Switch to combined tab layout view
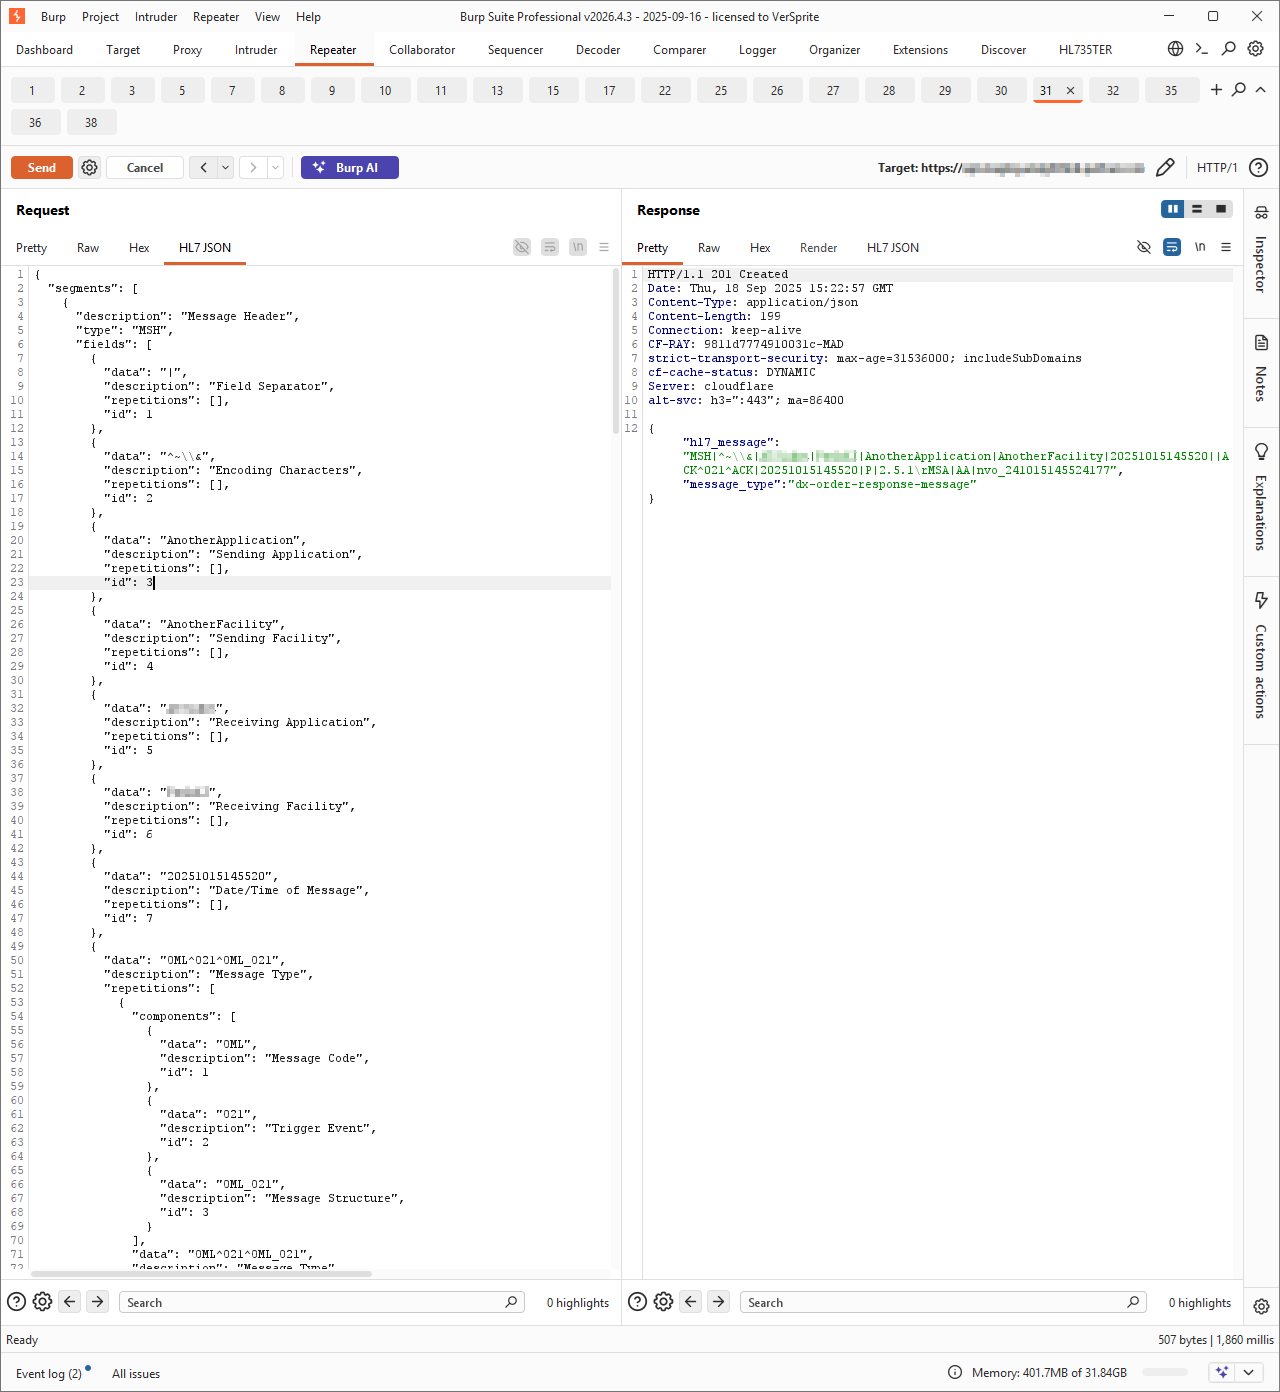Screen dimensions: 1280x1392 [x=1221, y=209]
